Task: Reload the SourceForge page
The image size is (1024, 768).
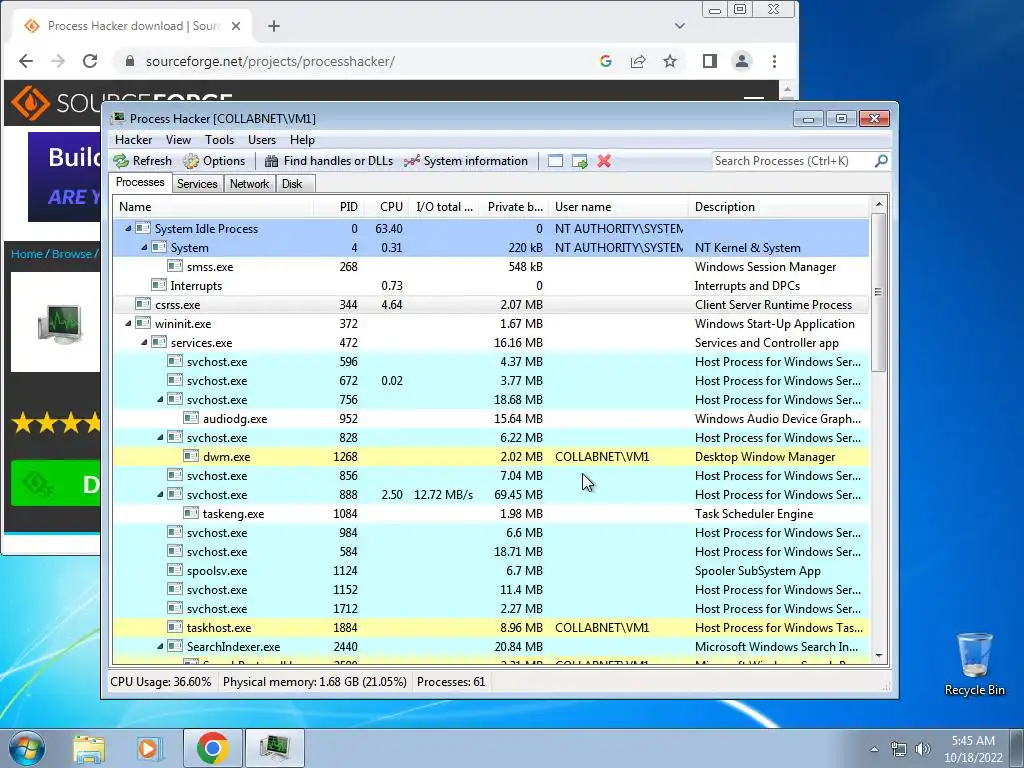Action: (90, 61)
